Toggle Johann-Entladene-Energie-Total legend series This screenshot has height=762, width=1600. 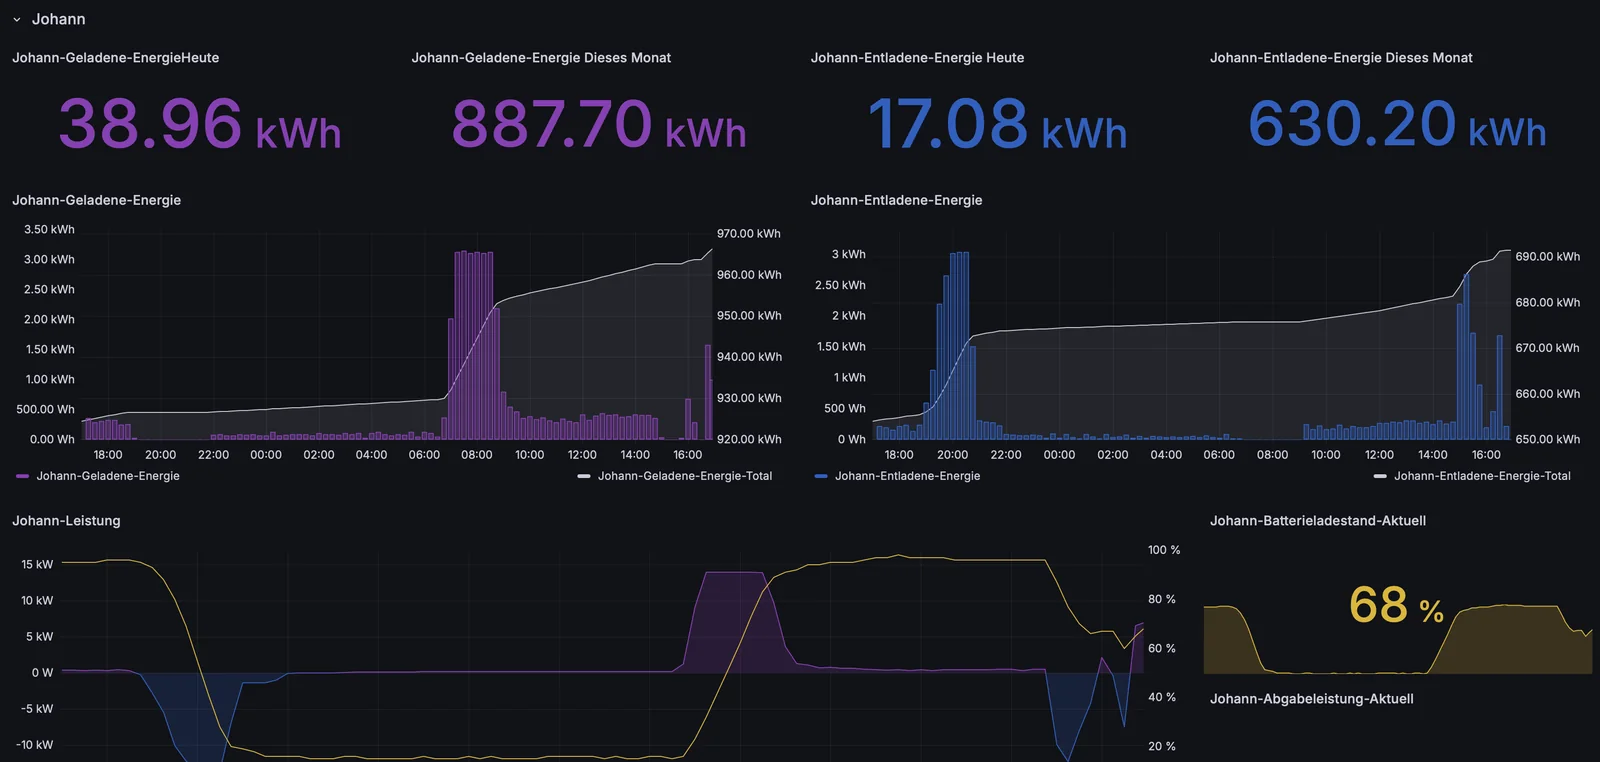(1482, 476)
